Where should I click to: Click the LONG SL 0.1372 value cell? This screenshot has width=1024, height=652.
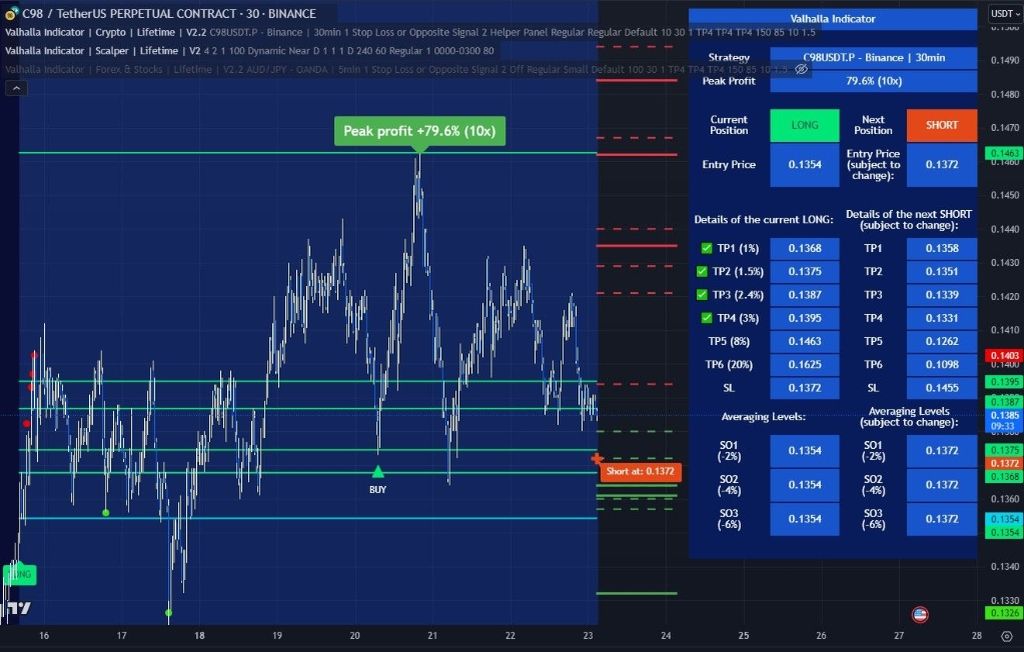pyautogui.click(x=805, y=388)
